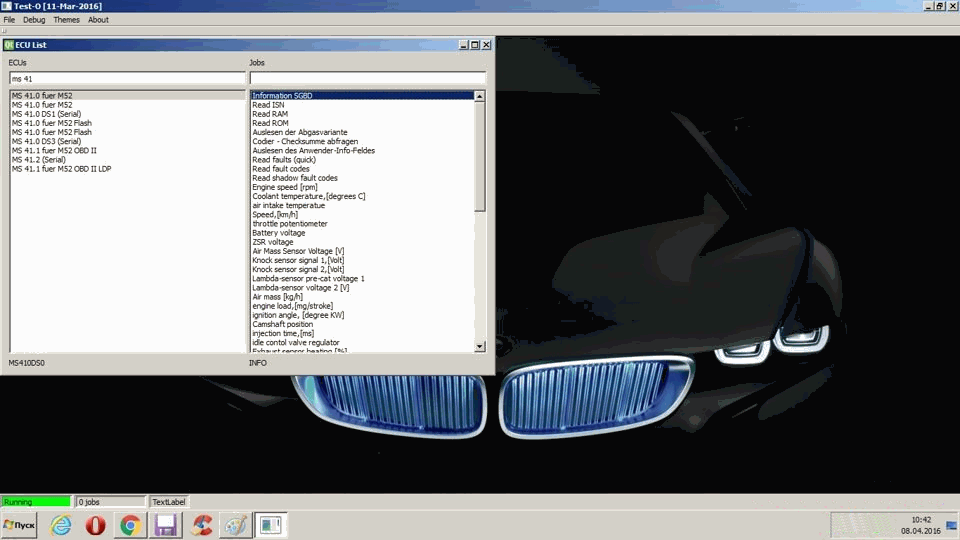Click the green Running status indicator
Screen dimensions: 960x540
(36, 501)
